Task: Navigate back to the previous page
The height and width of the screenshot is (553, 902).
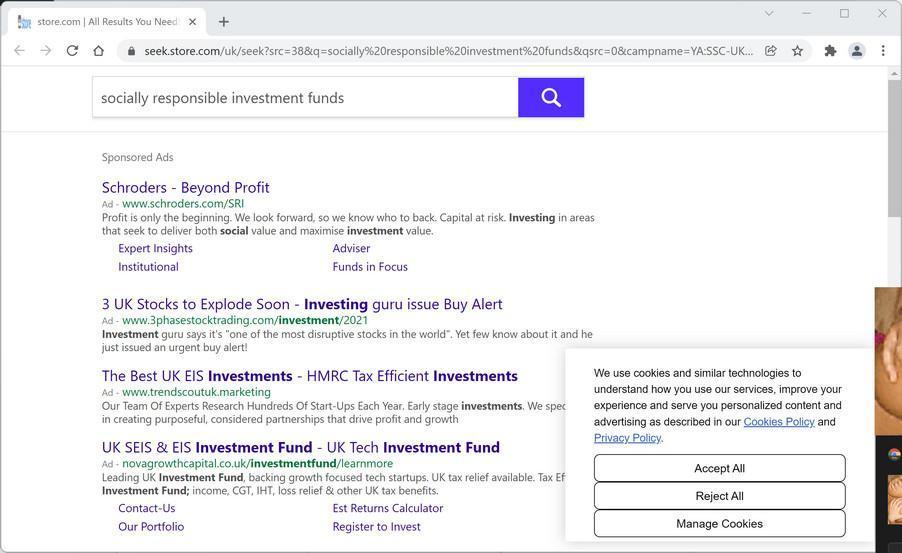Action: pyautogui.click(x=19, y=51)
